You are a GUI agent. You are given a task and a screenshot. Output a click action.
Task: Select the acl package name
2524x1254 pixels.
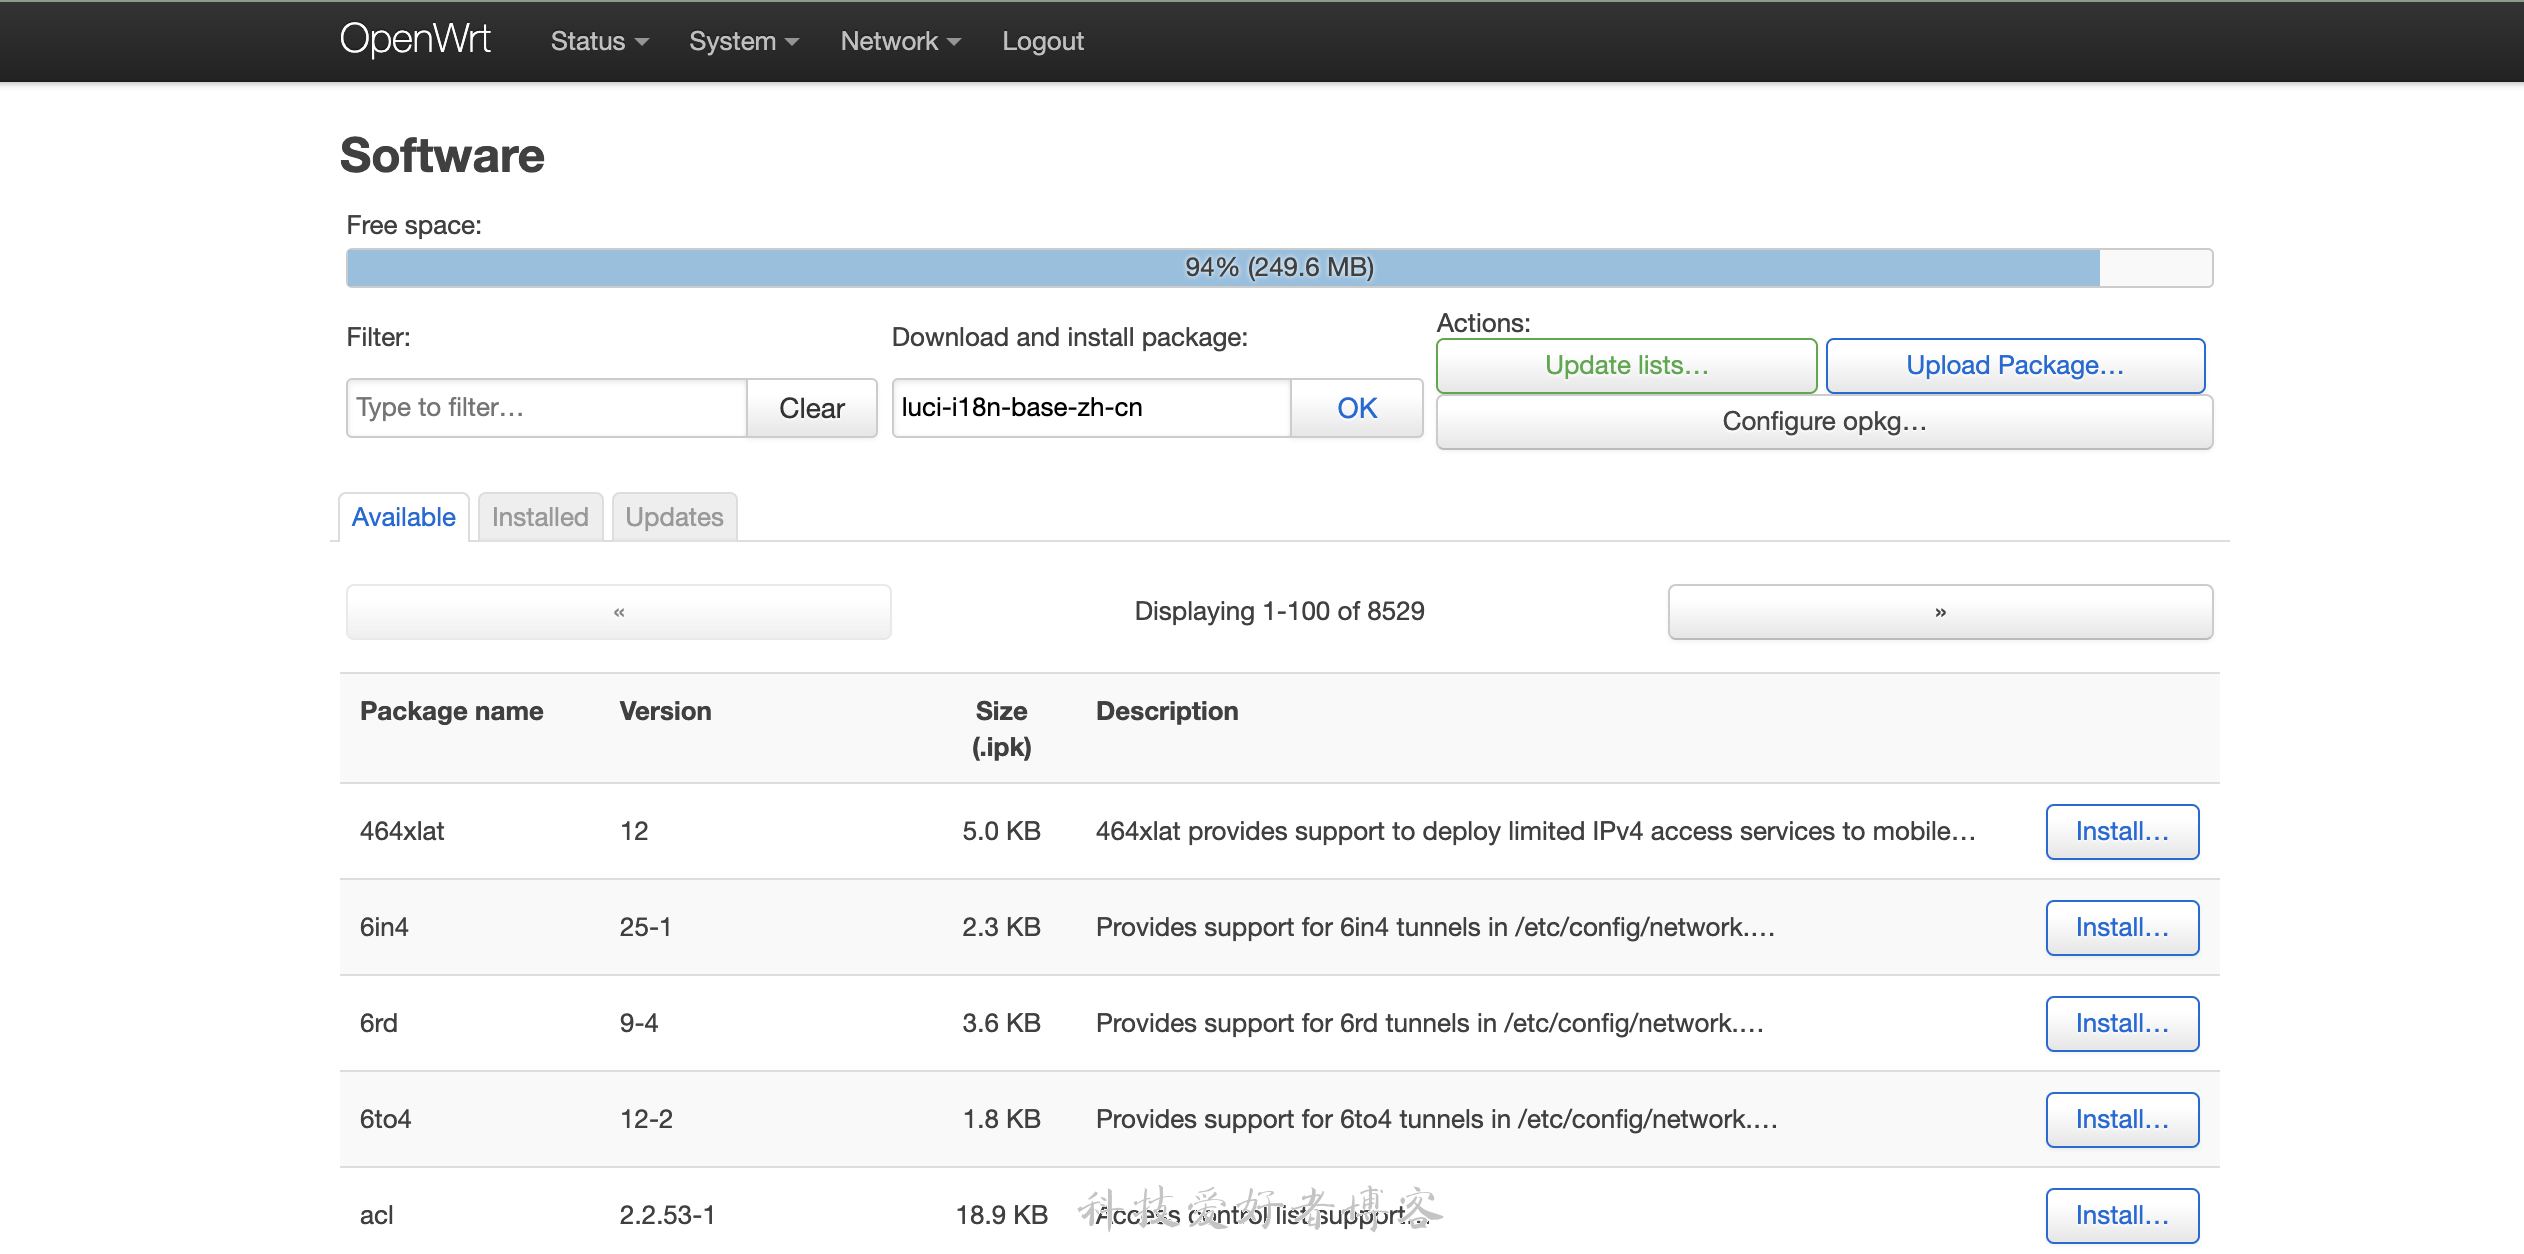376,1215
